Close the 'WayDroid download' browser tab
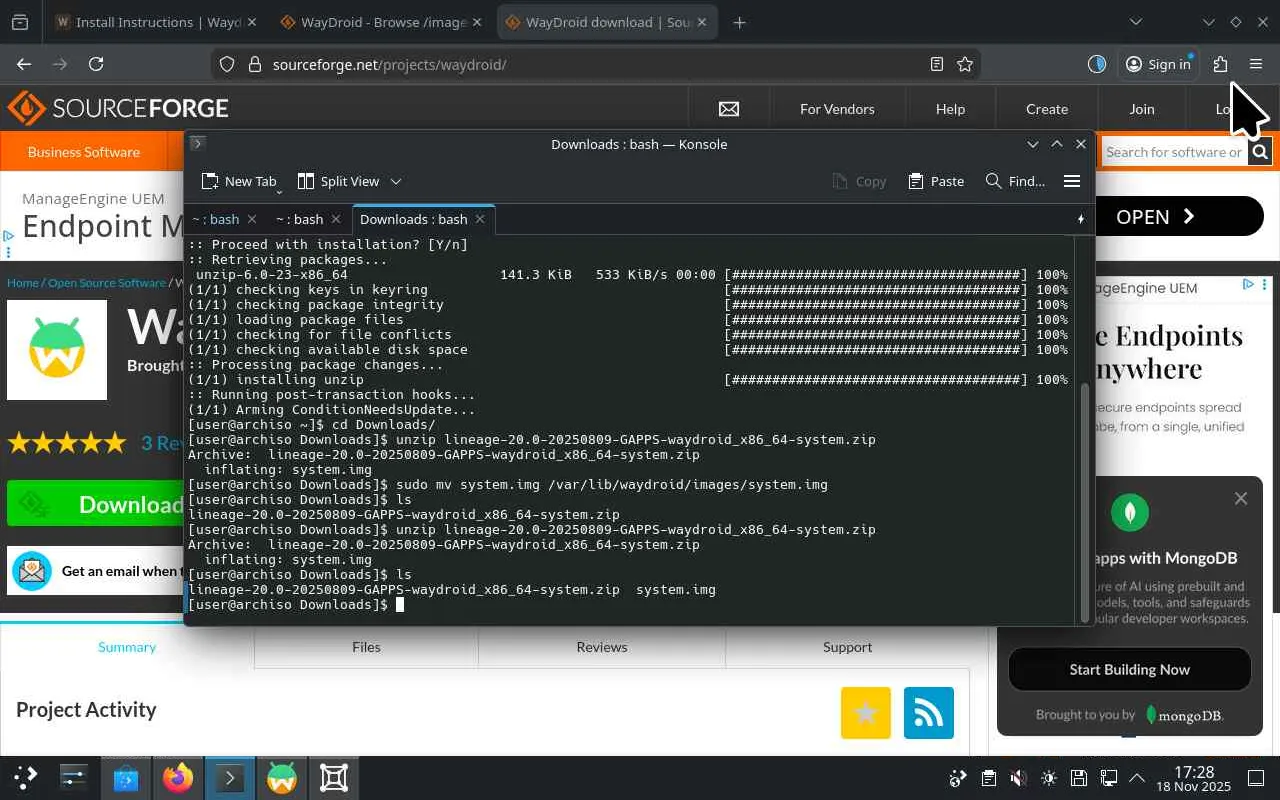Viewport: 1280px width, 800px height. (701, 22)
